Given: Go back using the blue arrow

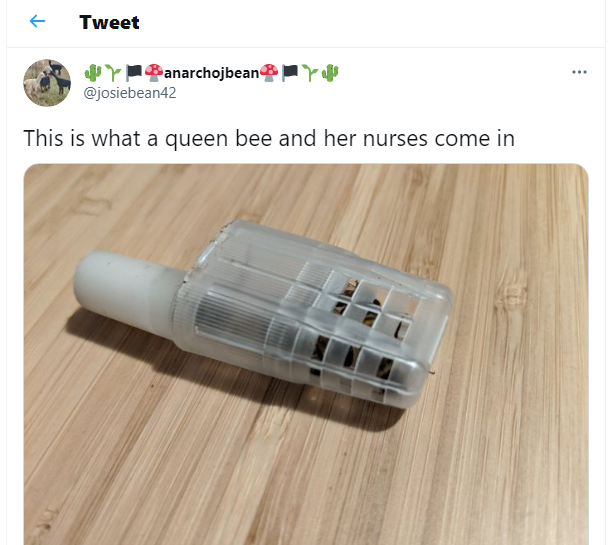Looking at the screenshot, I should click(37, 21).
